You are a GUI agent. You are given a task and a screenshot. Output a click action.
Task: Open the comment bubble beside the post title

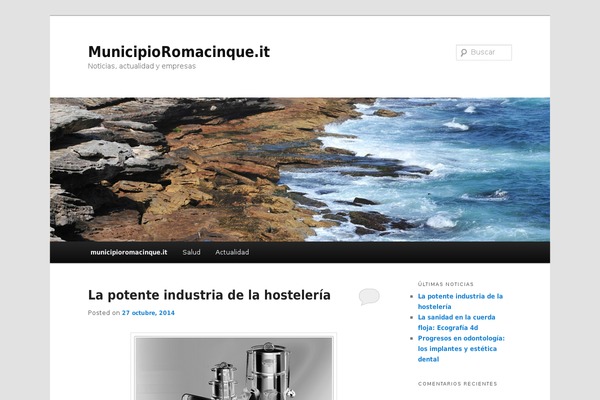point(369,297)
